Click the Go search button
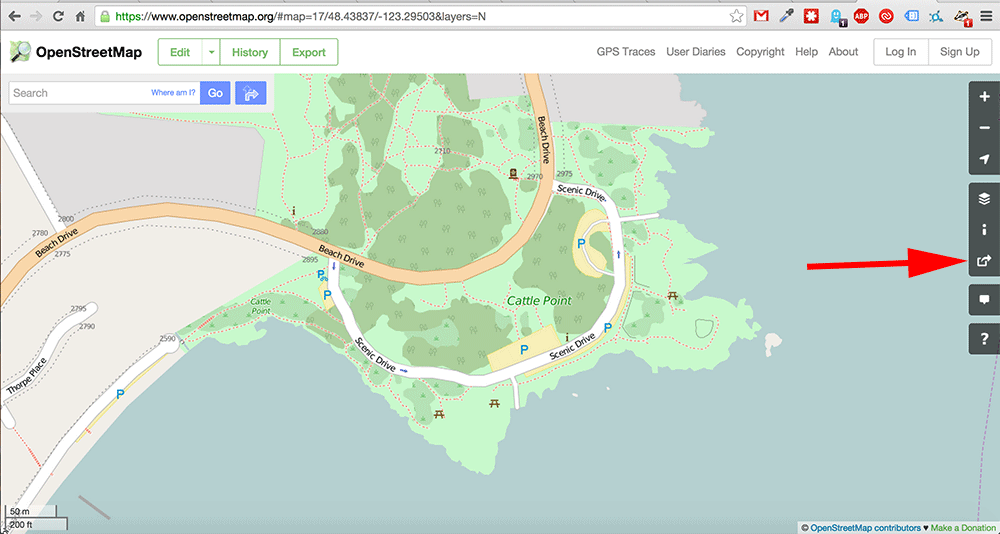Viewport: 1000px width, 534px height. click(x=215, y=93)
